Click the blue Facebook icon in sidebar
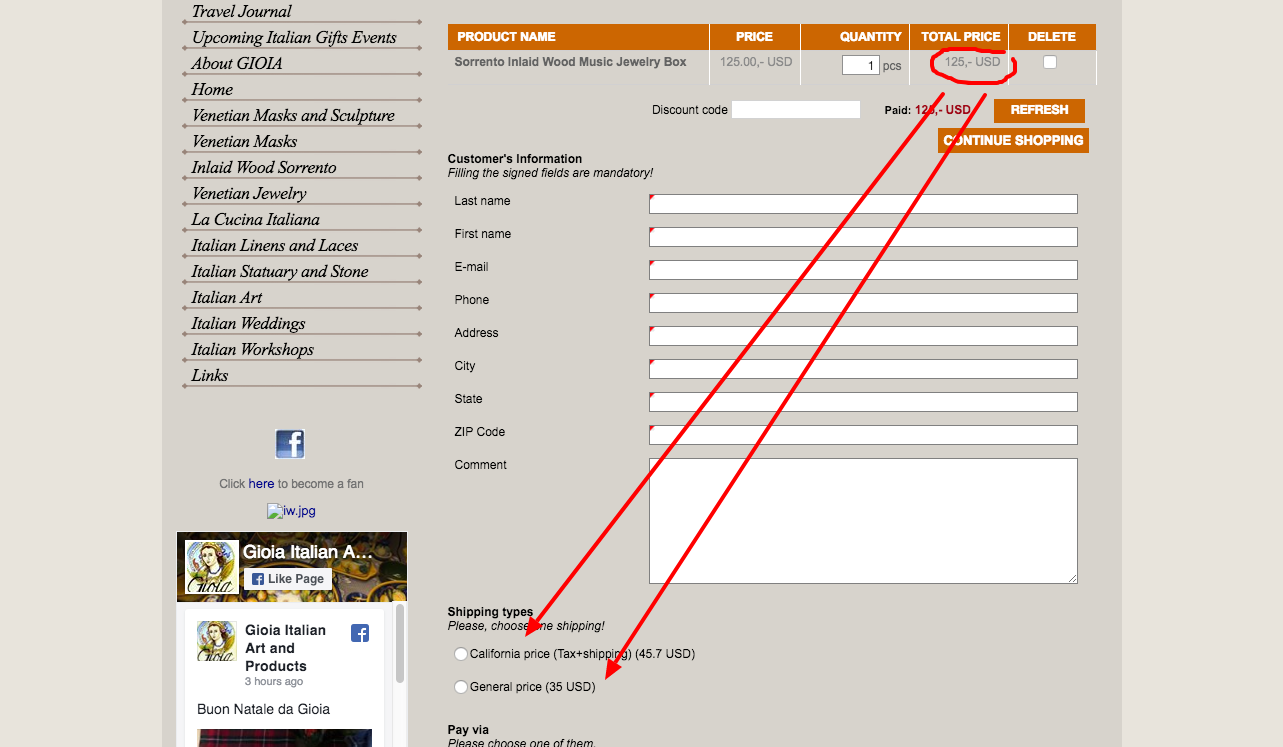Viewport: 1283px width, 747px height. click(x=290, y=443)
